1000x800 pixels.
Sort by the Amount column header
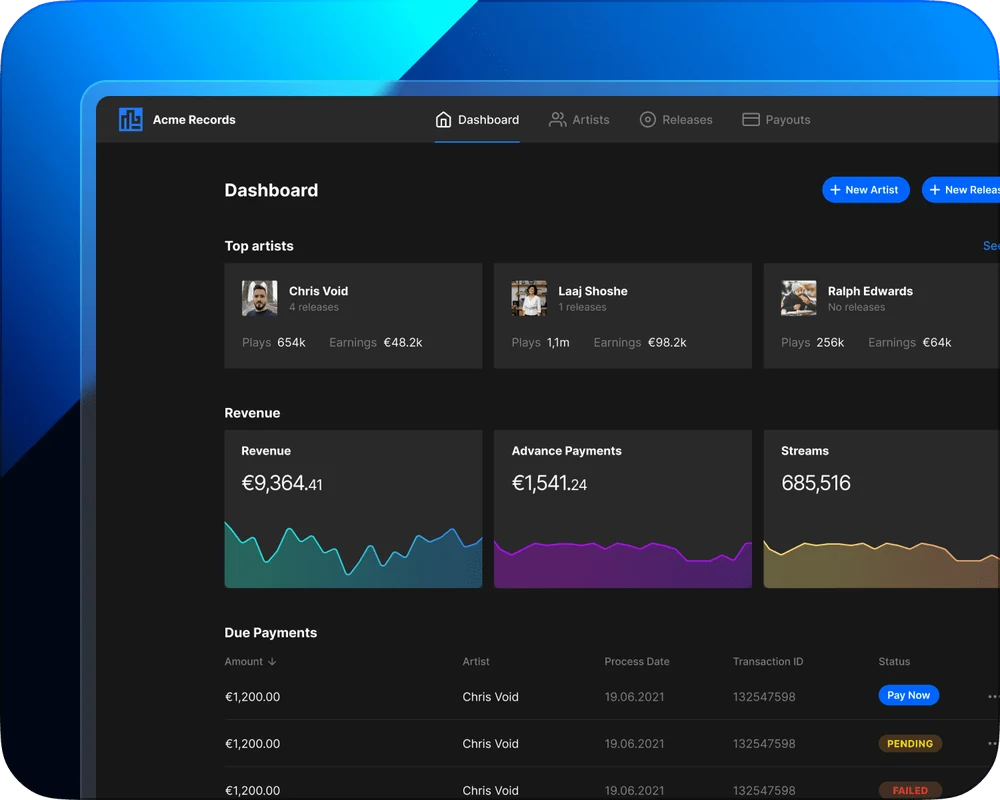250,662
